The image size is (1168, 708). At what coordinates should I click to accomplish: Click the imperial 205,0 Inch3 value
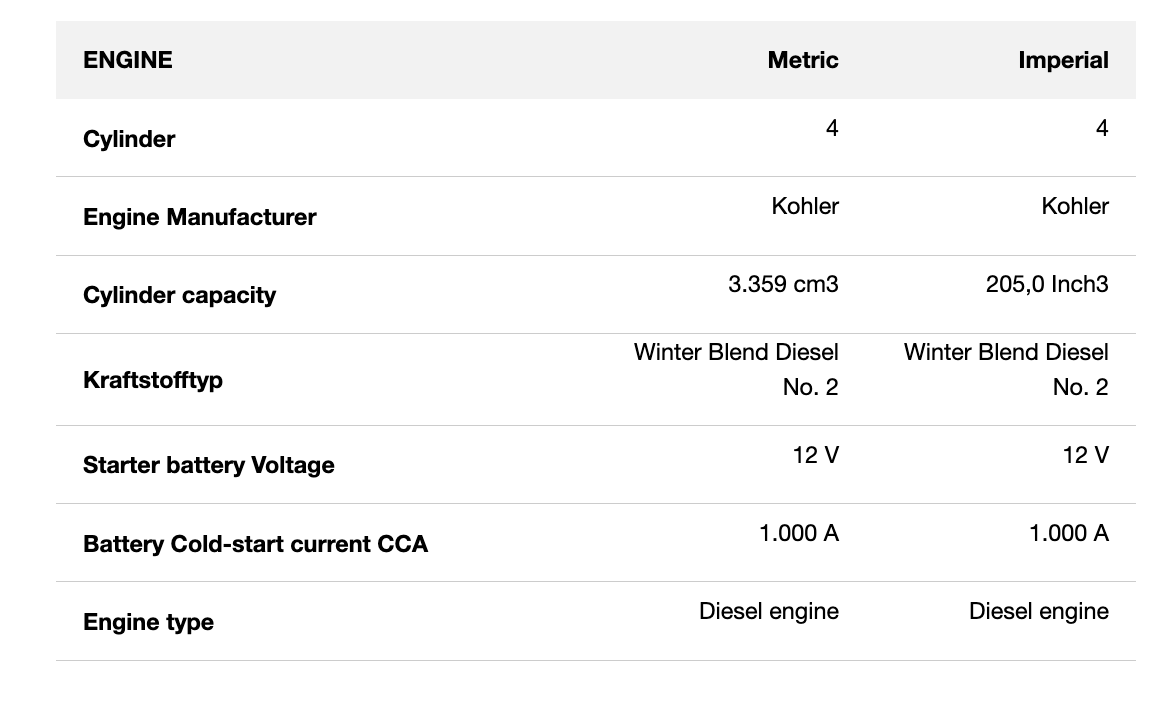[1047, 284]
